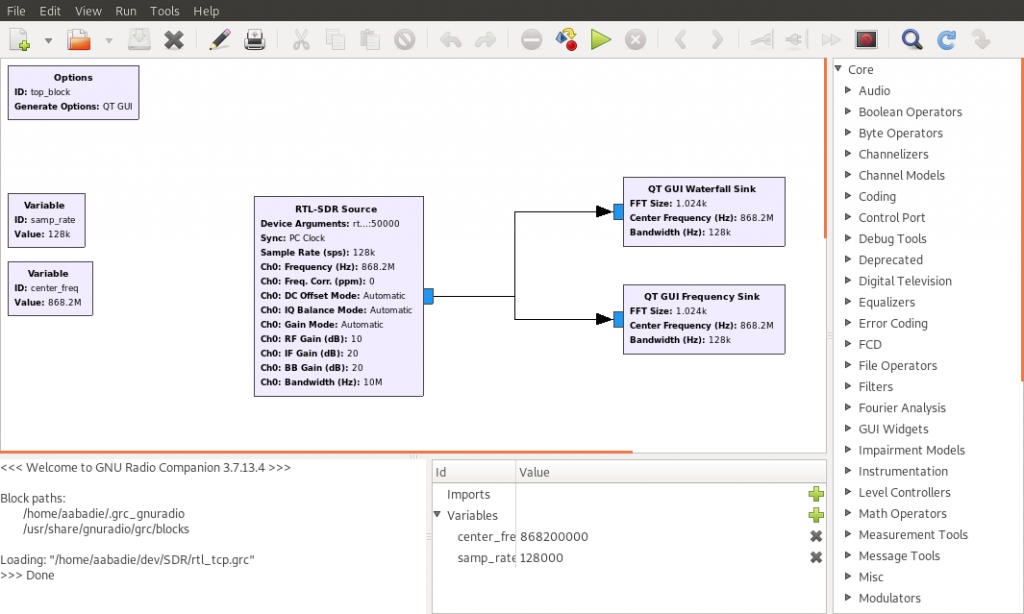The width and height of the screenshot is (1024, 614).
Task: Edit samp_rate value 128000
Action: [541, 558]
